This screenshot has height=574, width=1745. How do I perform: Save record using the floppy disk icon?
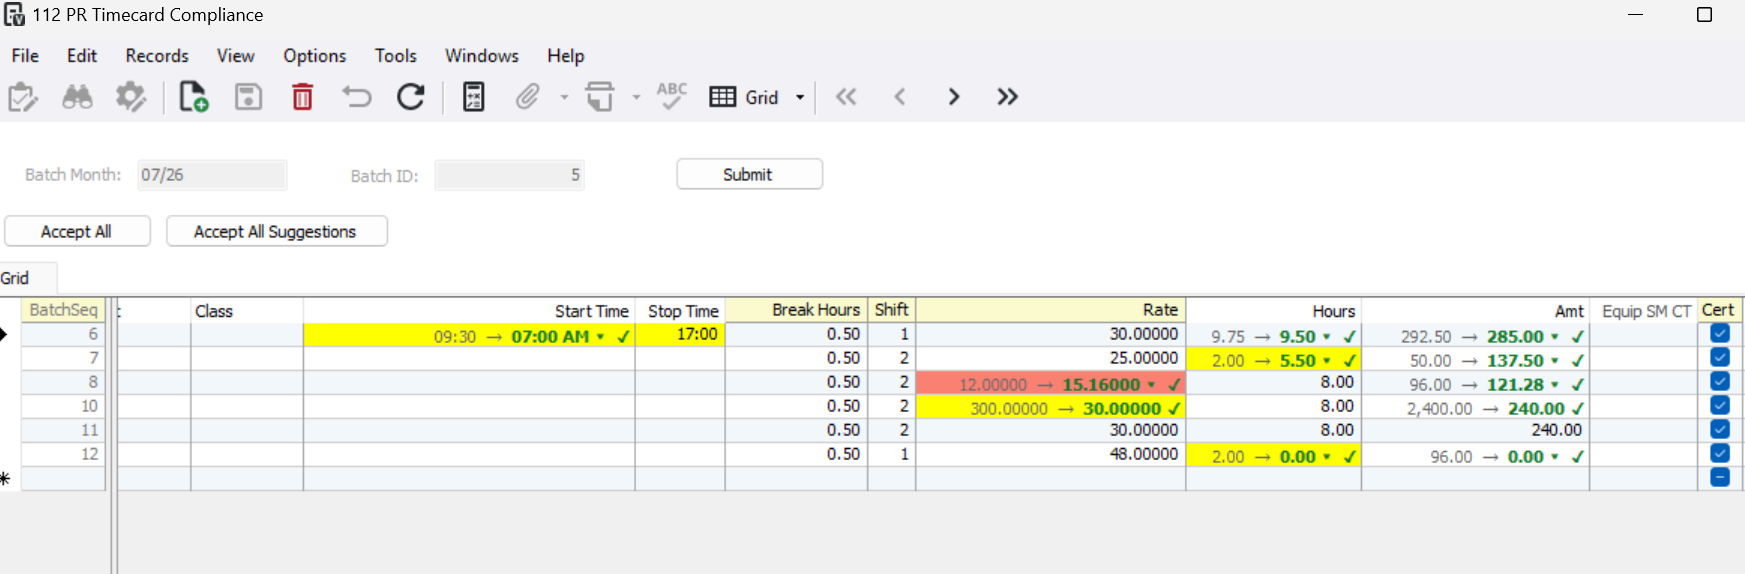tap(248, 97)
